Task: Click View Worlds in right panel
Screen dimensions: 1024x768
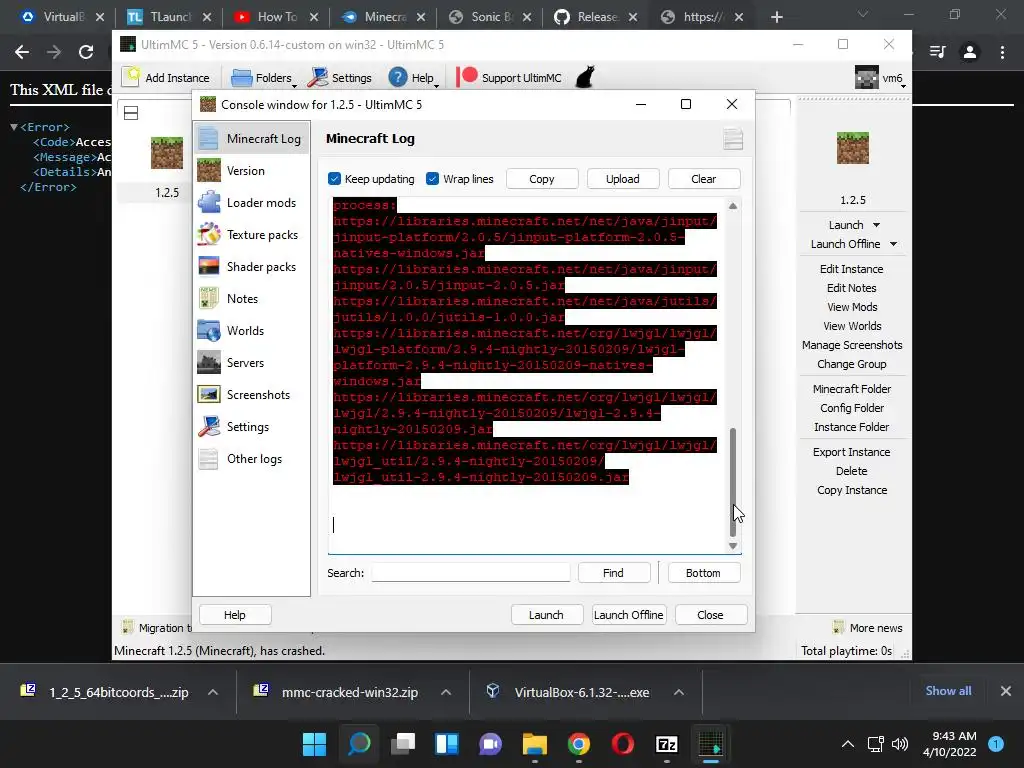Action: pos(852,326)
